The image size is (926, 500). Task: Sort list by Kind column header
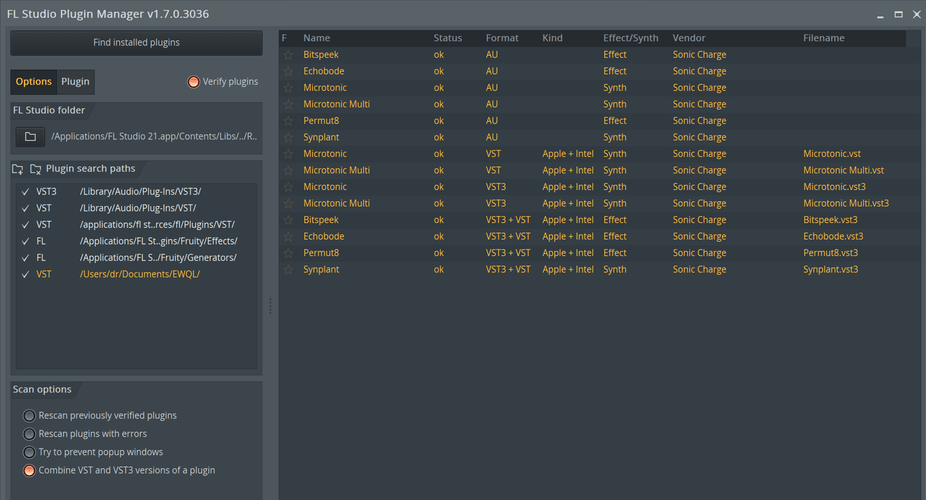pyautogui.click(x=552, y=38)
